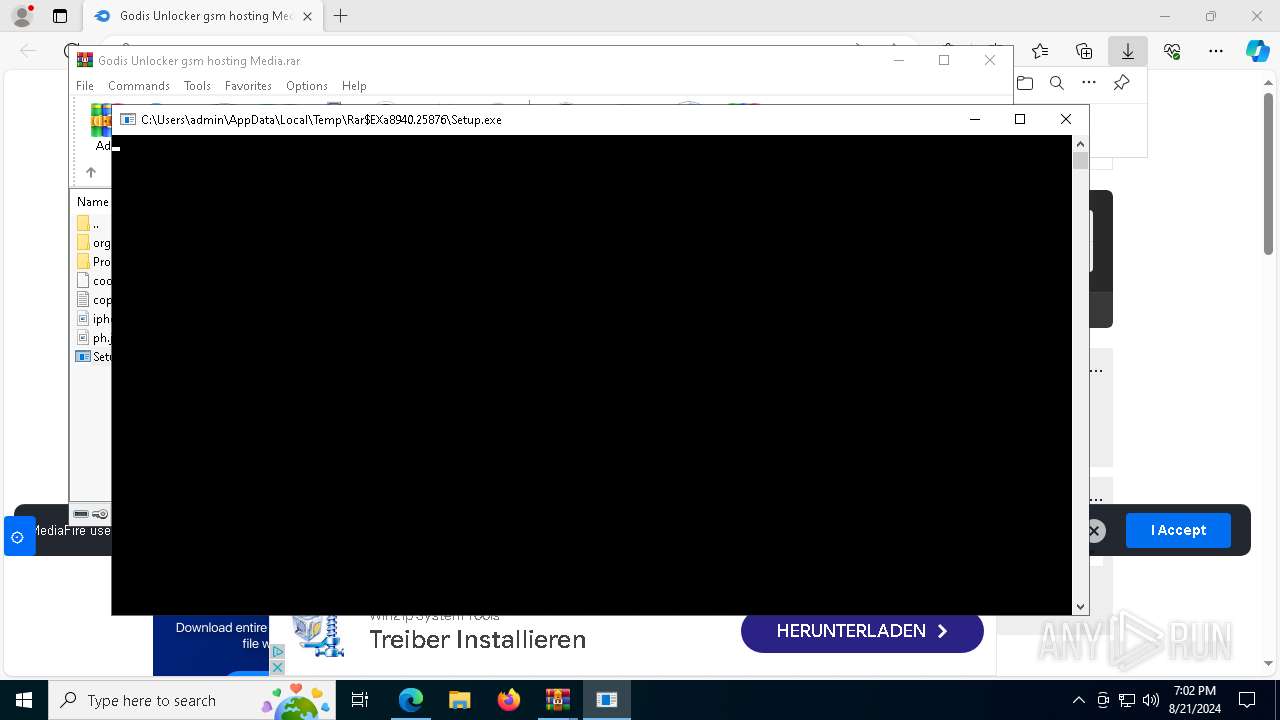Dismiss the cookie banner with X icon
The image size is (1280, 720).
pos(1095,531)
